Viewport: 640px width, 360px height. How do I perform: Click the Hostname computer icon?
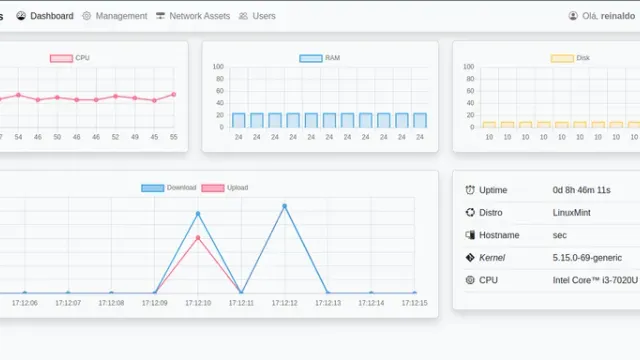(x=470, y=235)
